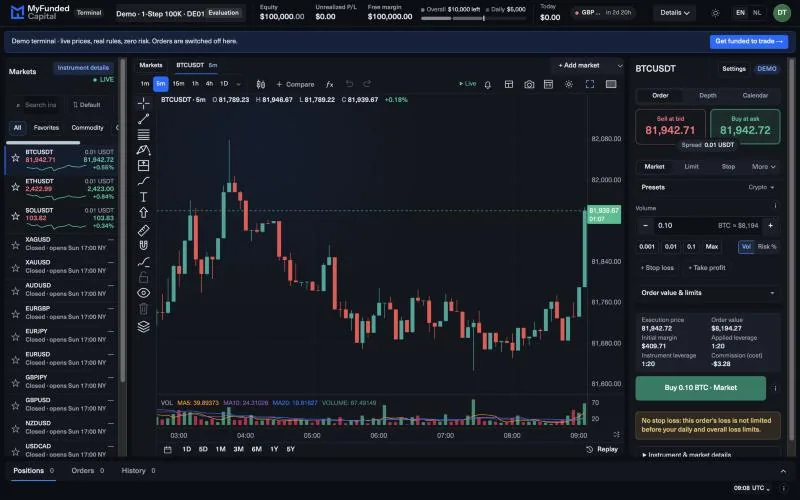Take a chart snapshot with camera
The height and width of the screenshot is (500, 800).
tap(529, 84)
